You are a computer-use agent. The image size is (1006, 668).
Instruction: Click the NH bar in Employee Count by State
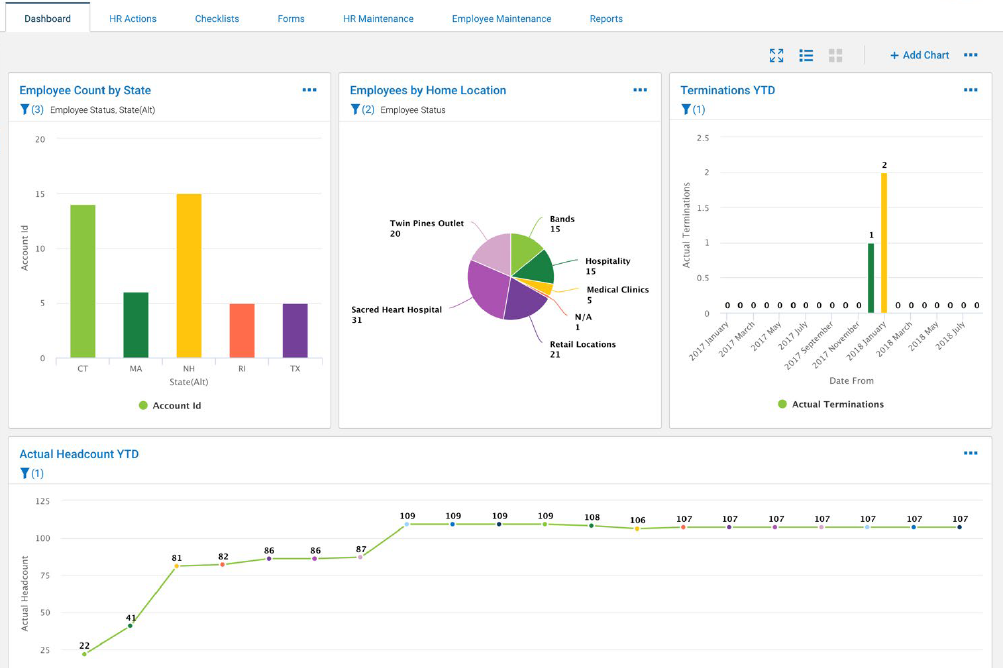pyautogui.click(x=190, y=275)
